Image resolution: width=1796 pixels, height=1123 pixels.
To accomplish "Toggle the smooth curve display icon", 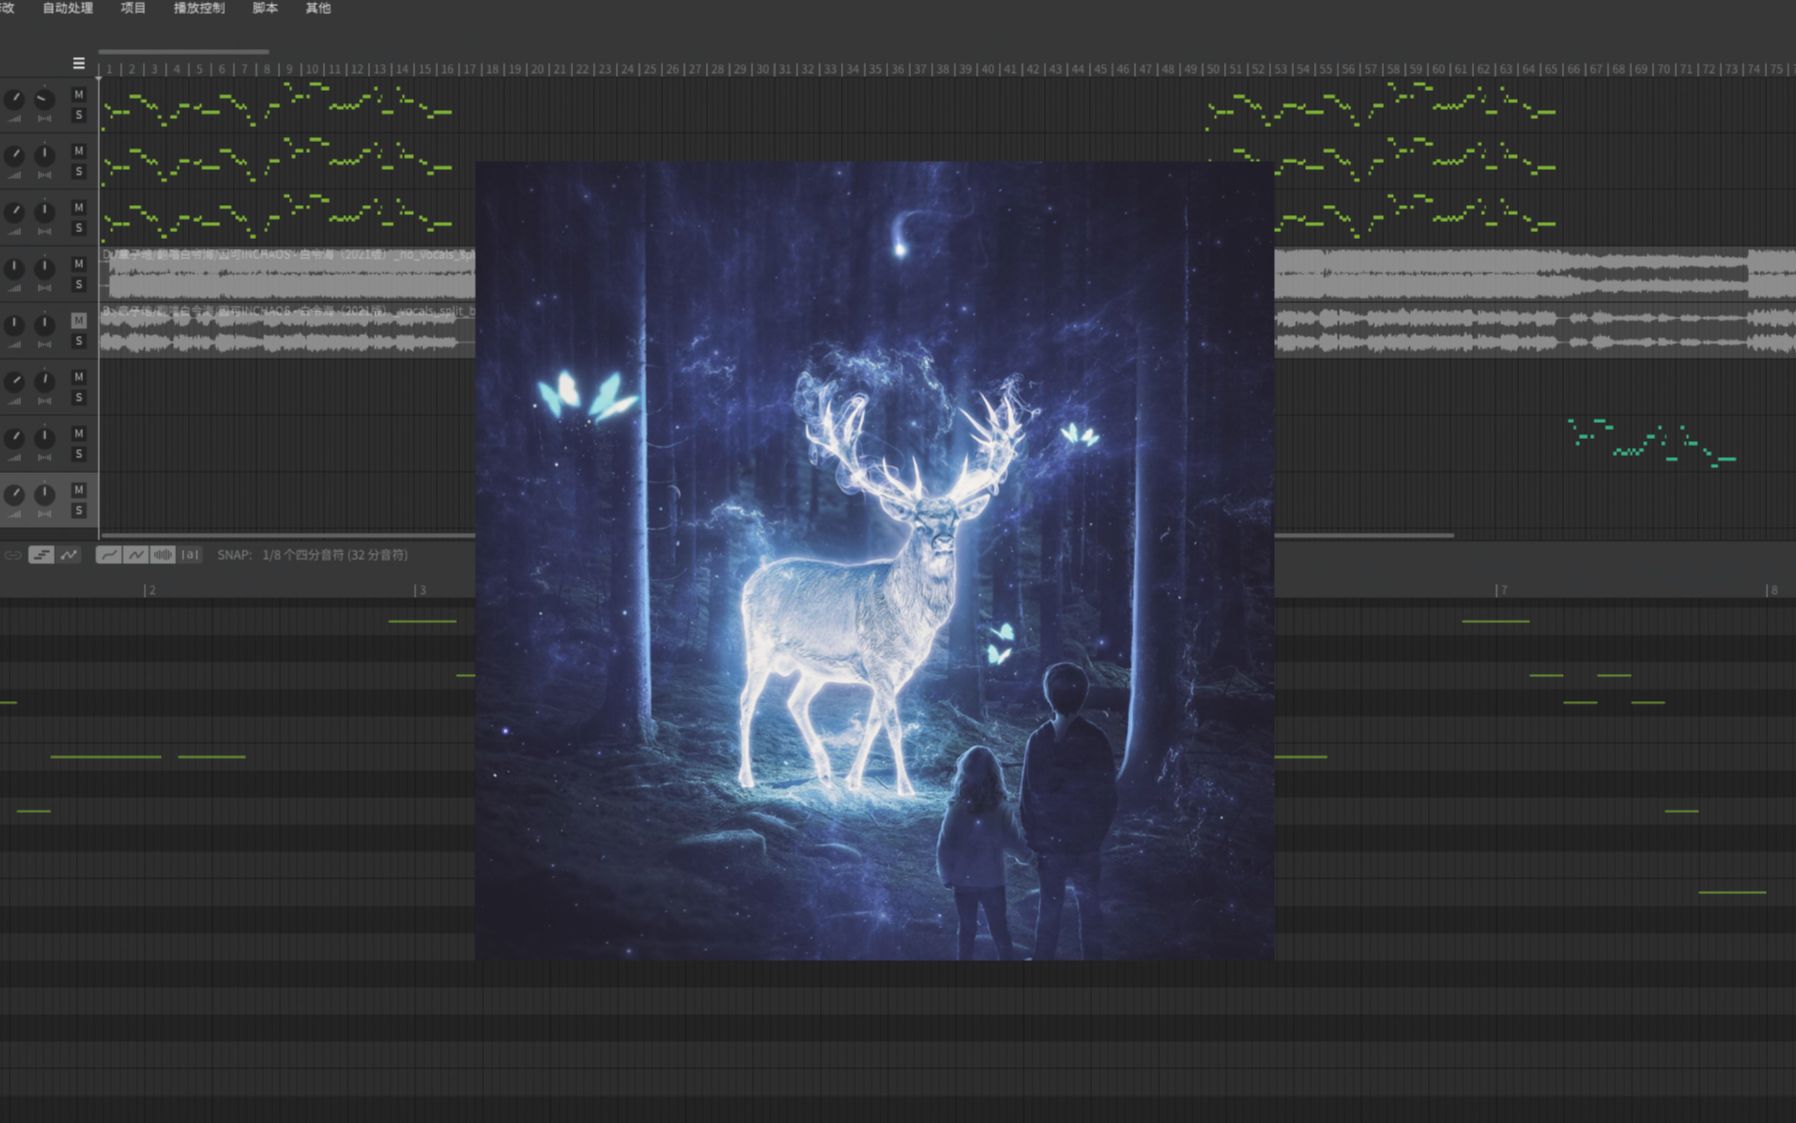I will pos(108,555).
